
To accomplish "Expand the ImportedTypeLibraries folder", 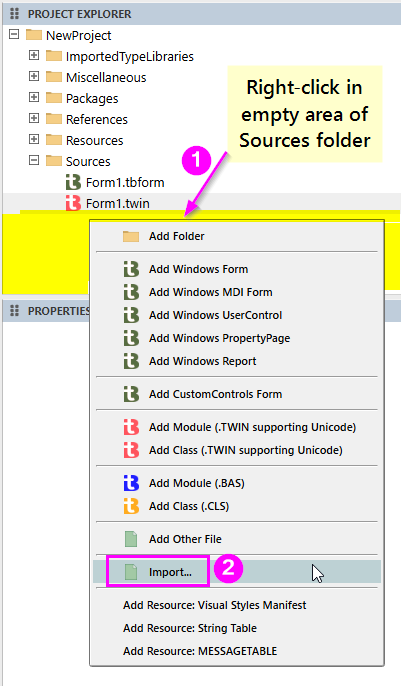I will pos(34,55).
